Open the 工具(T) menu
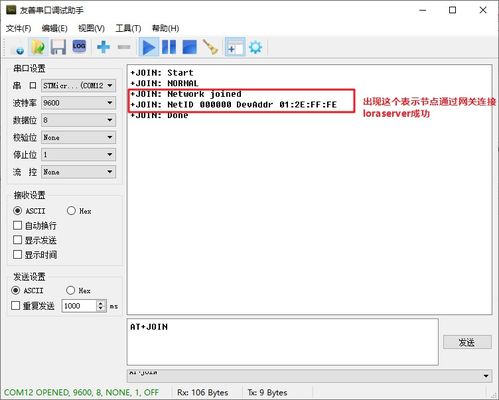 click(128, 28)
